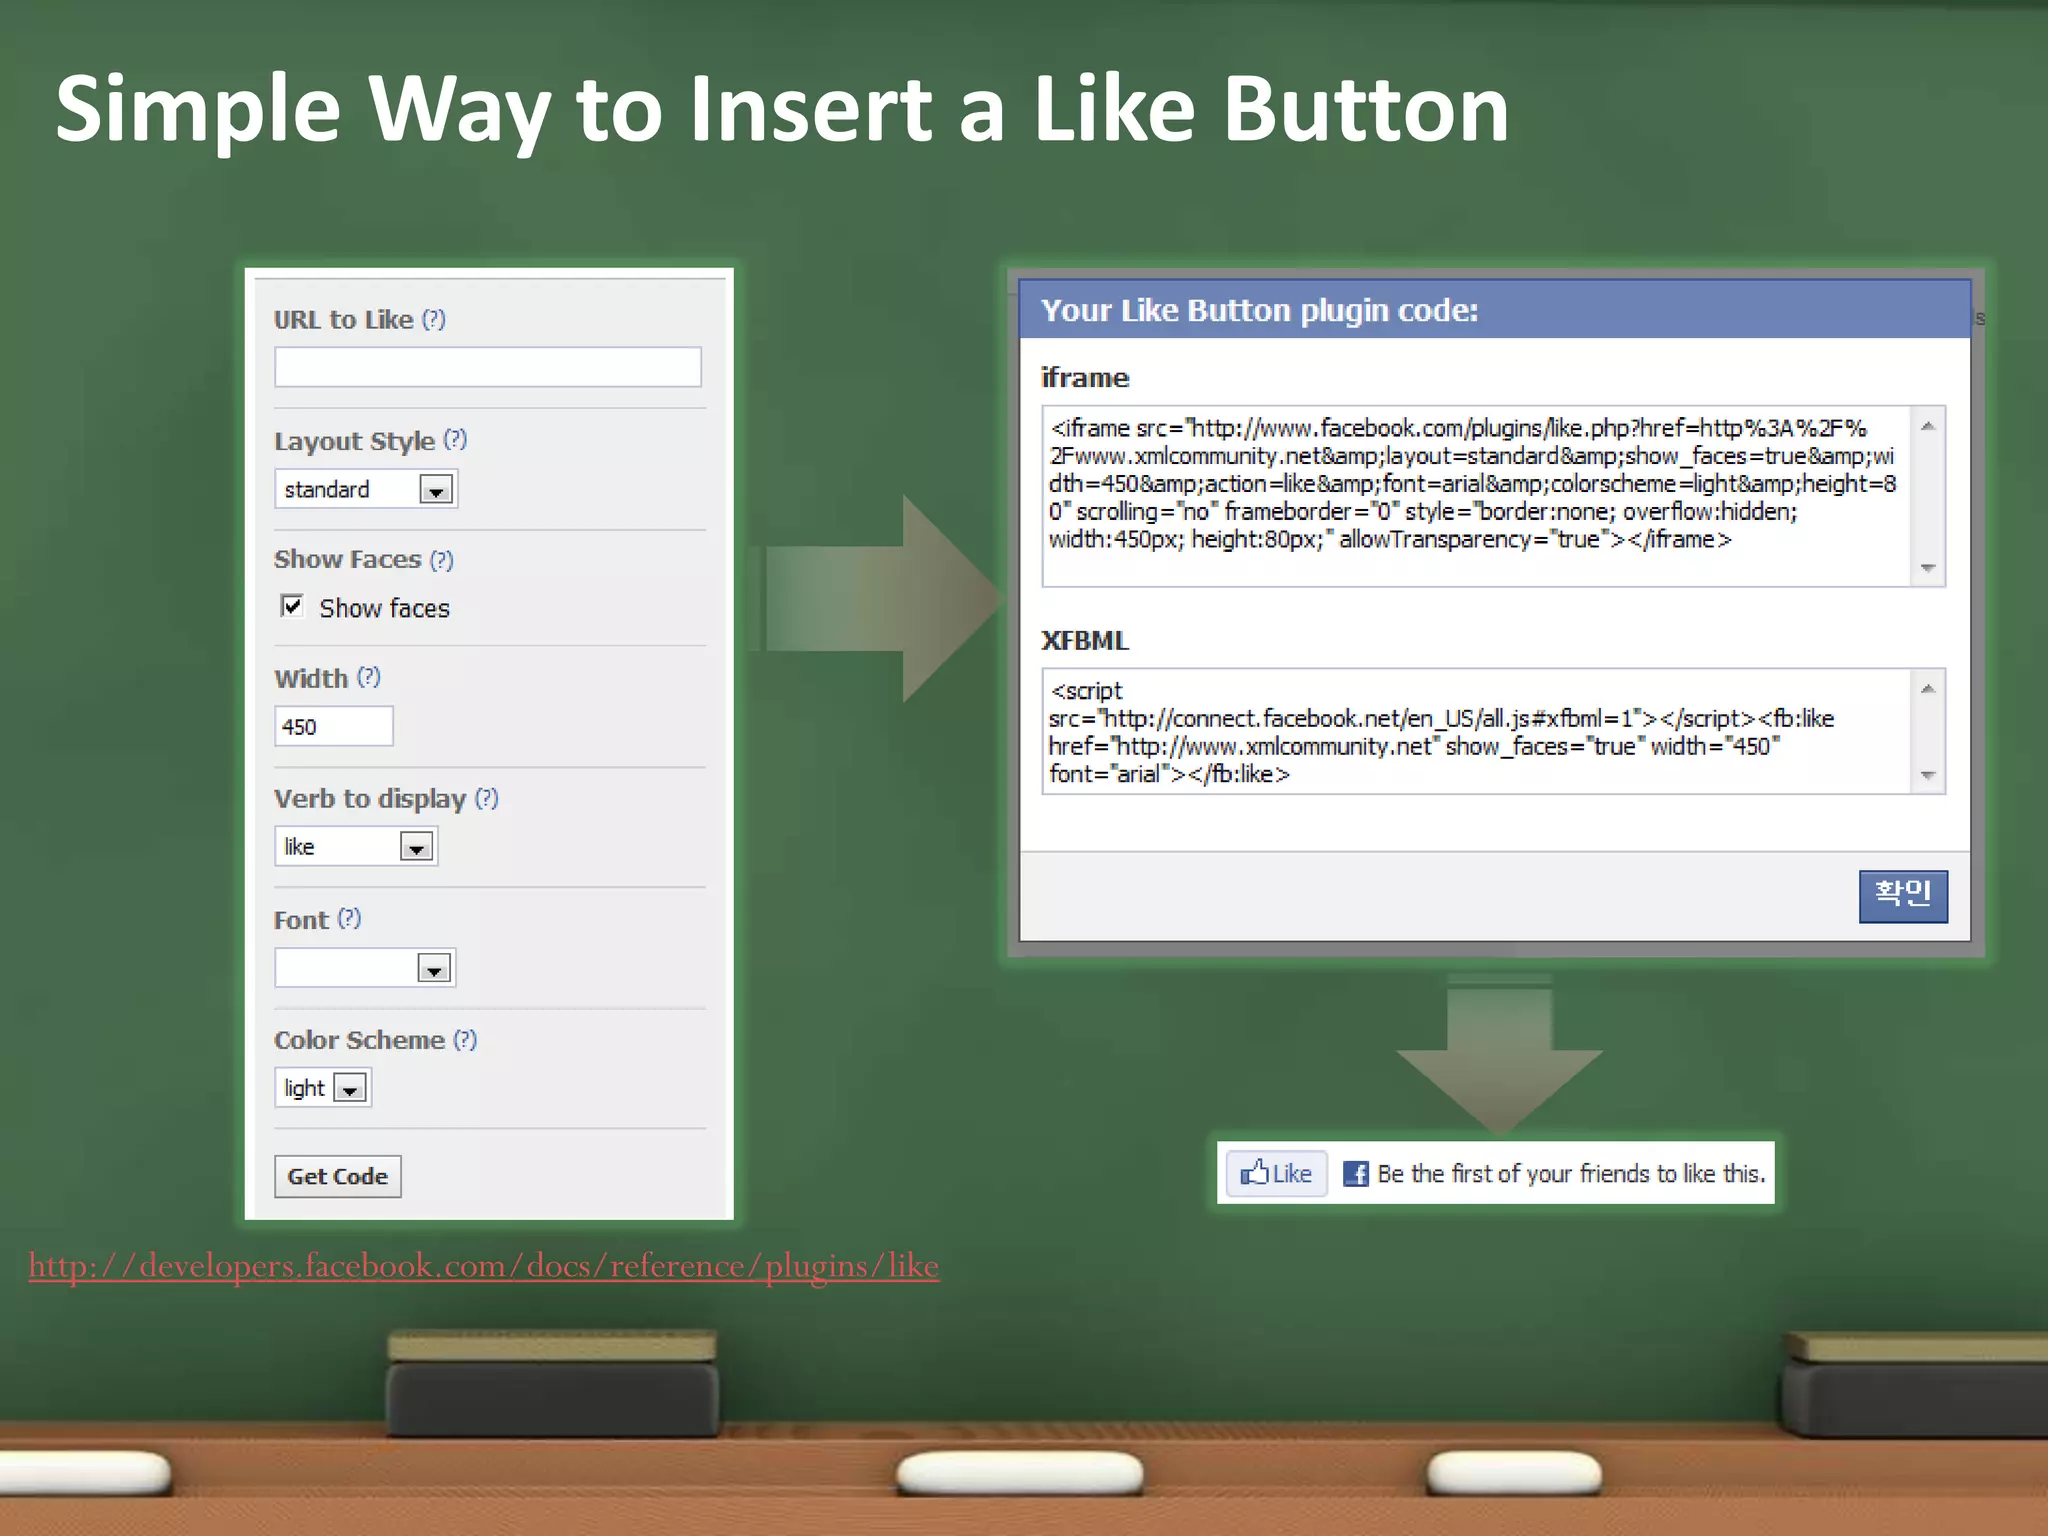Click the blue 확인 confirm button
2048x1536 pixels.
tap(1902, 895)
